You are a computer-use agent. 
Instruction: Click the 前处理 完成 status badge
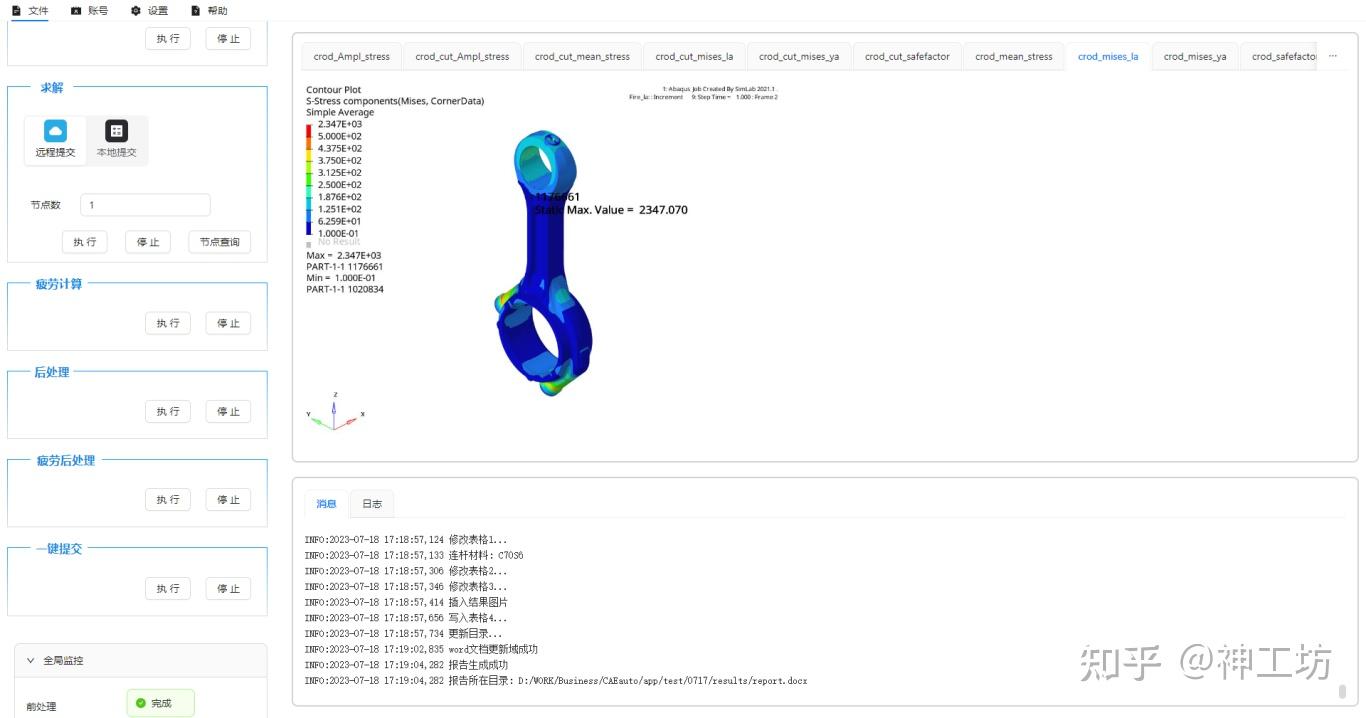(160, 703)
